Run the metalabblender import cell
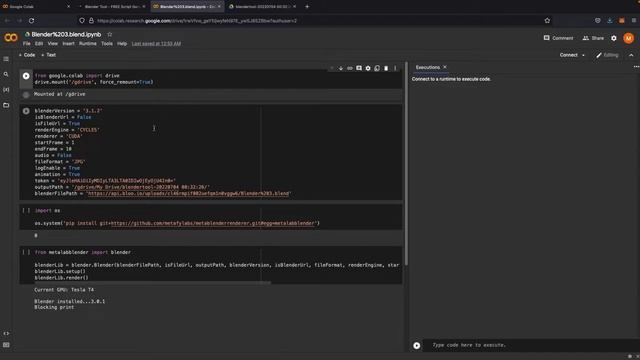This screenshot has width=640, height=360. click(26, 252)
